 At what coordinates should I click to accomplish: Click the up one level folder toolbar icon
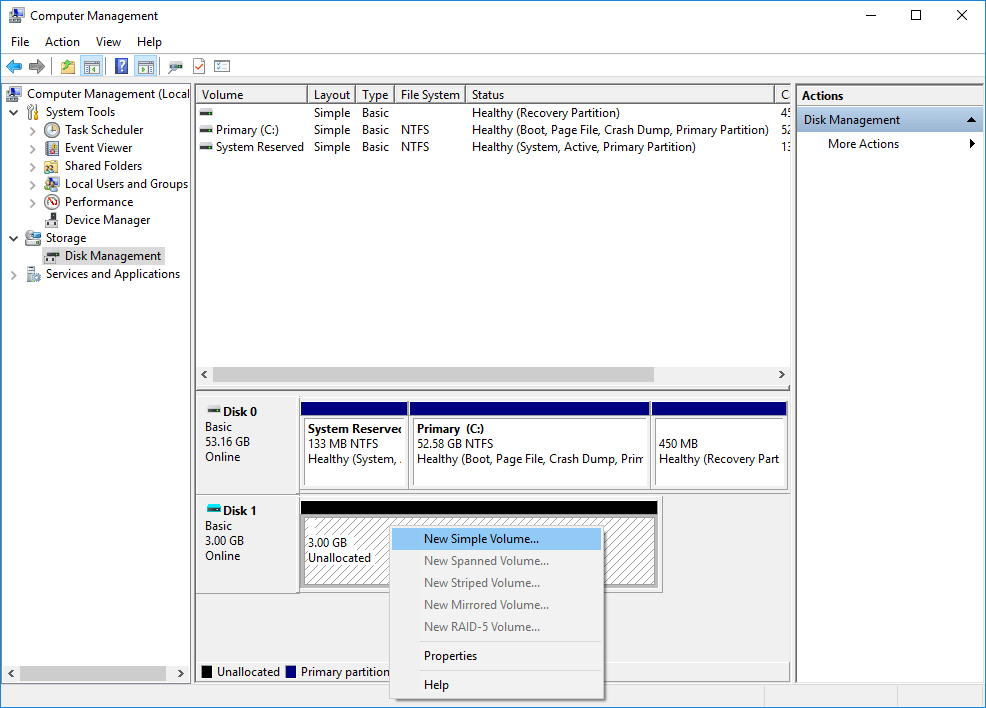(67, 66)
